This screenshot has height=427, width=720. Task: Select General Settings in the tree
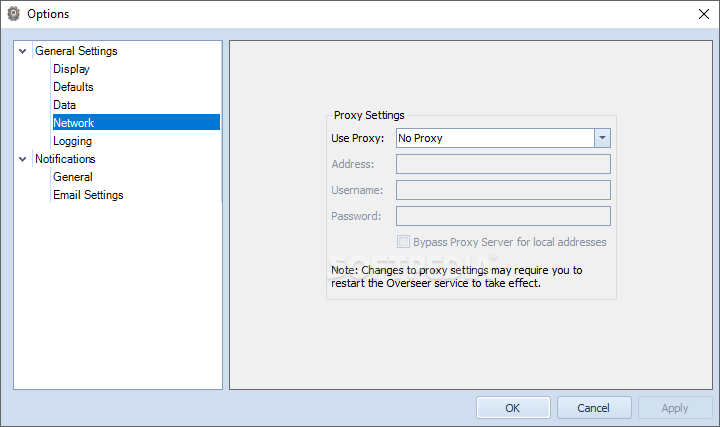(x=76, y=51)
